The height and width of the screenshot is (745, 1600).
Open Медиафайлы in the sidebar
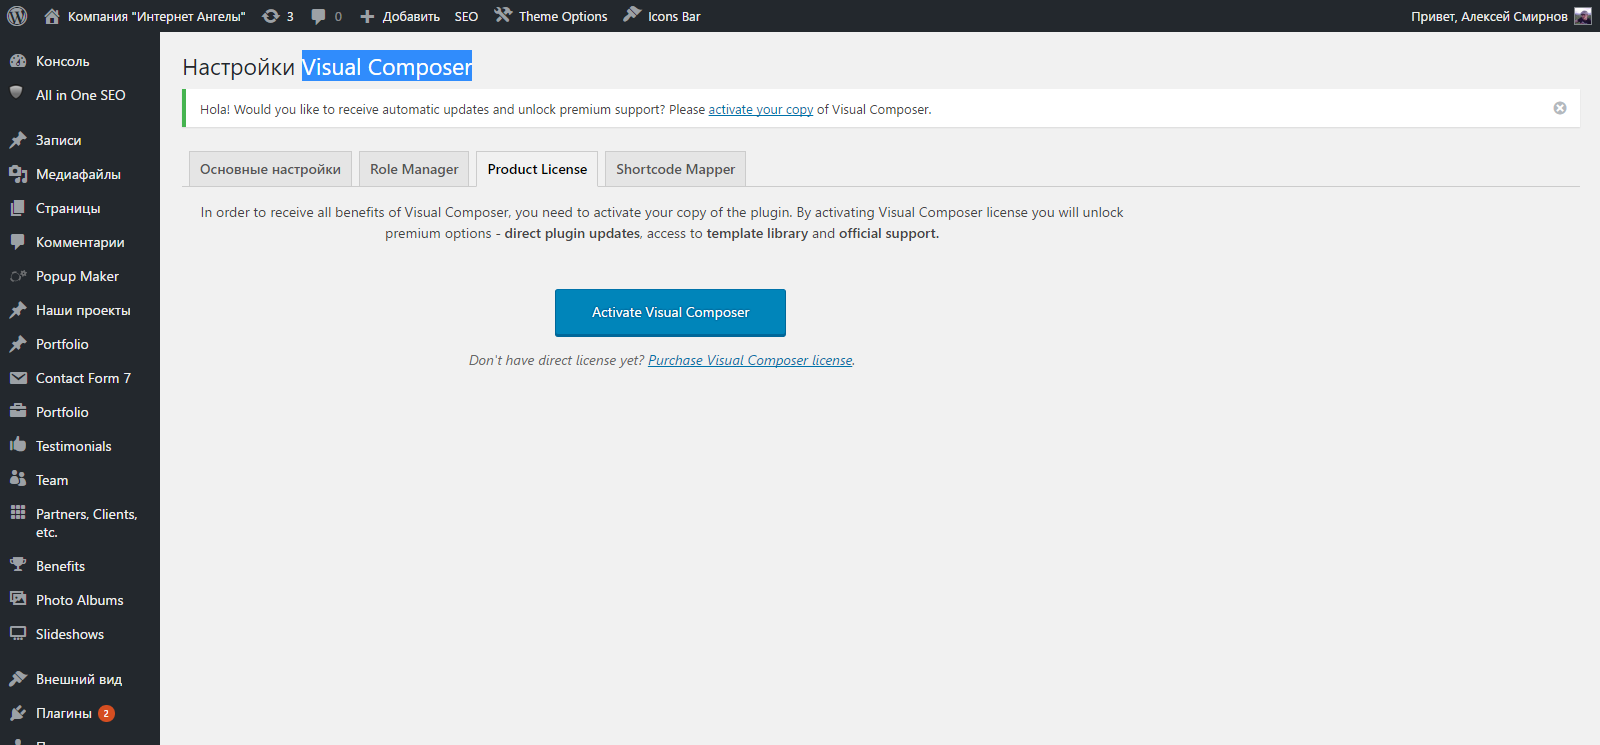pyautogui.click(x=80, y=174)
